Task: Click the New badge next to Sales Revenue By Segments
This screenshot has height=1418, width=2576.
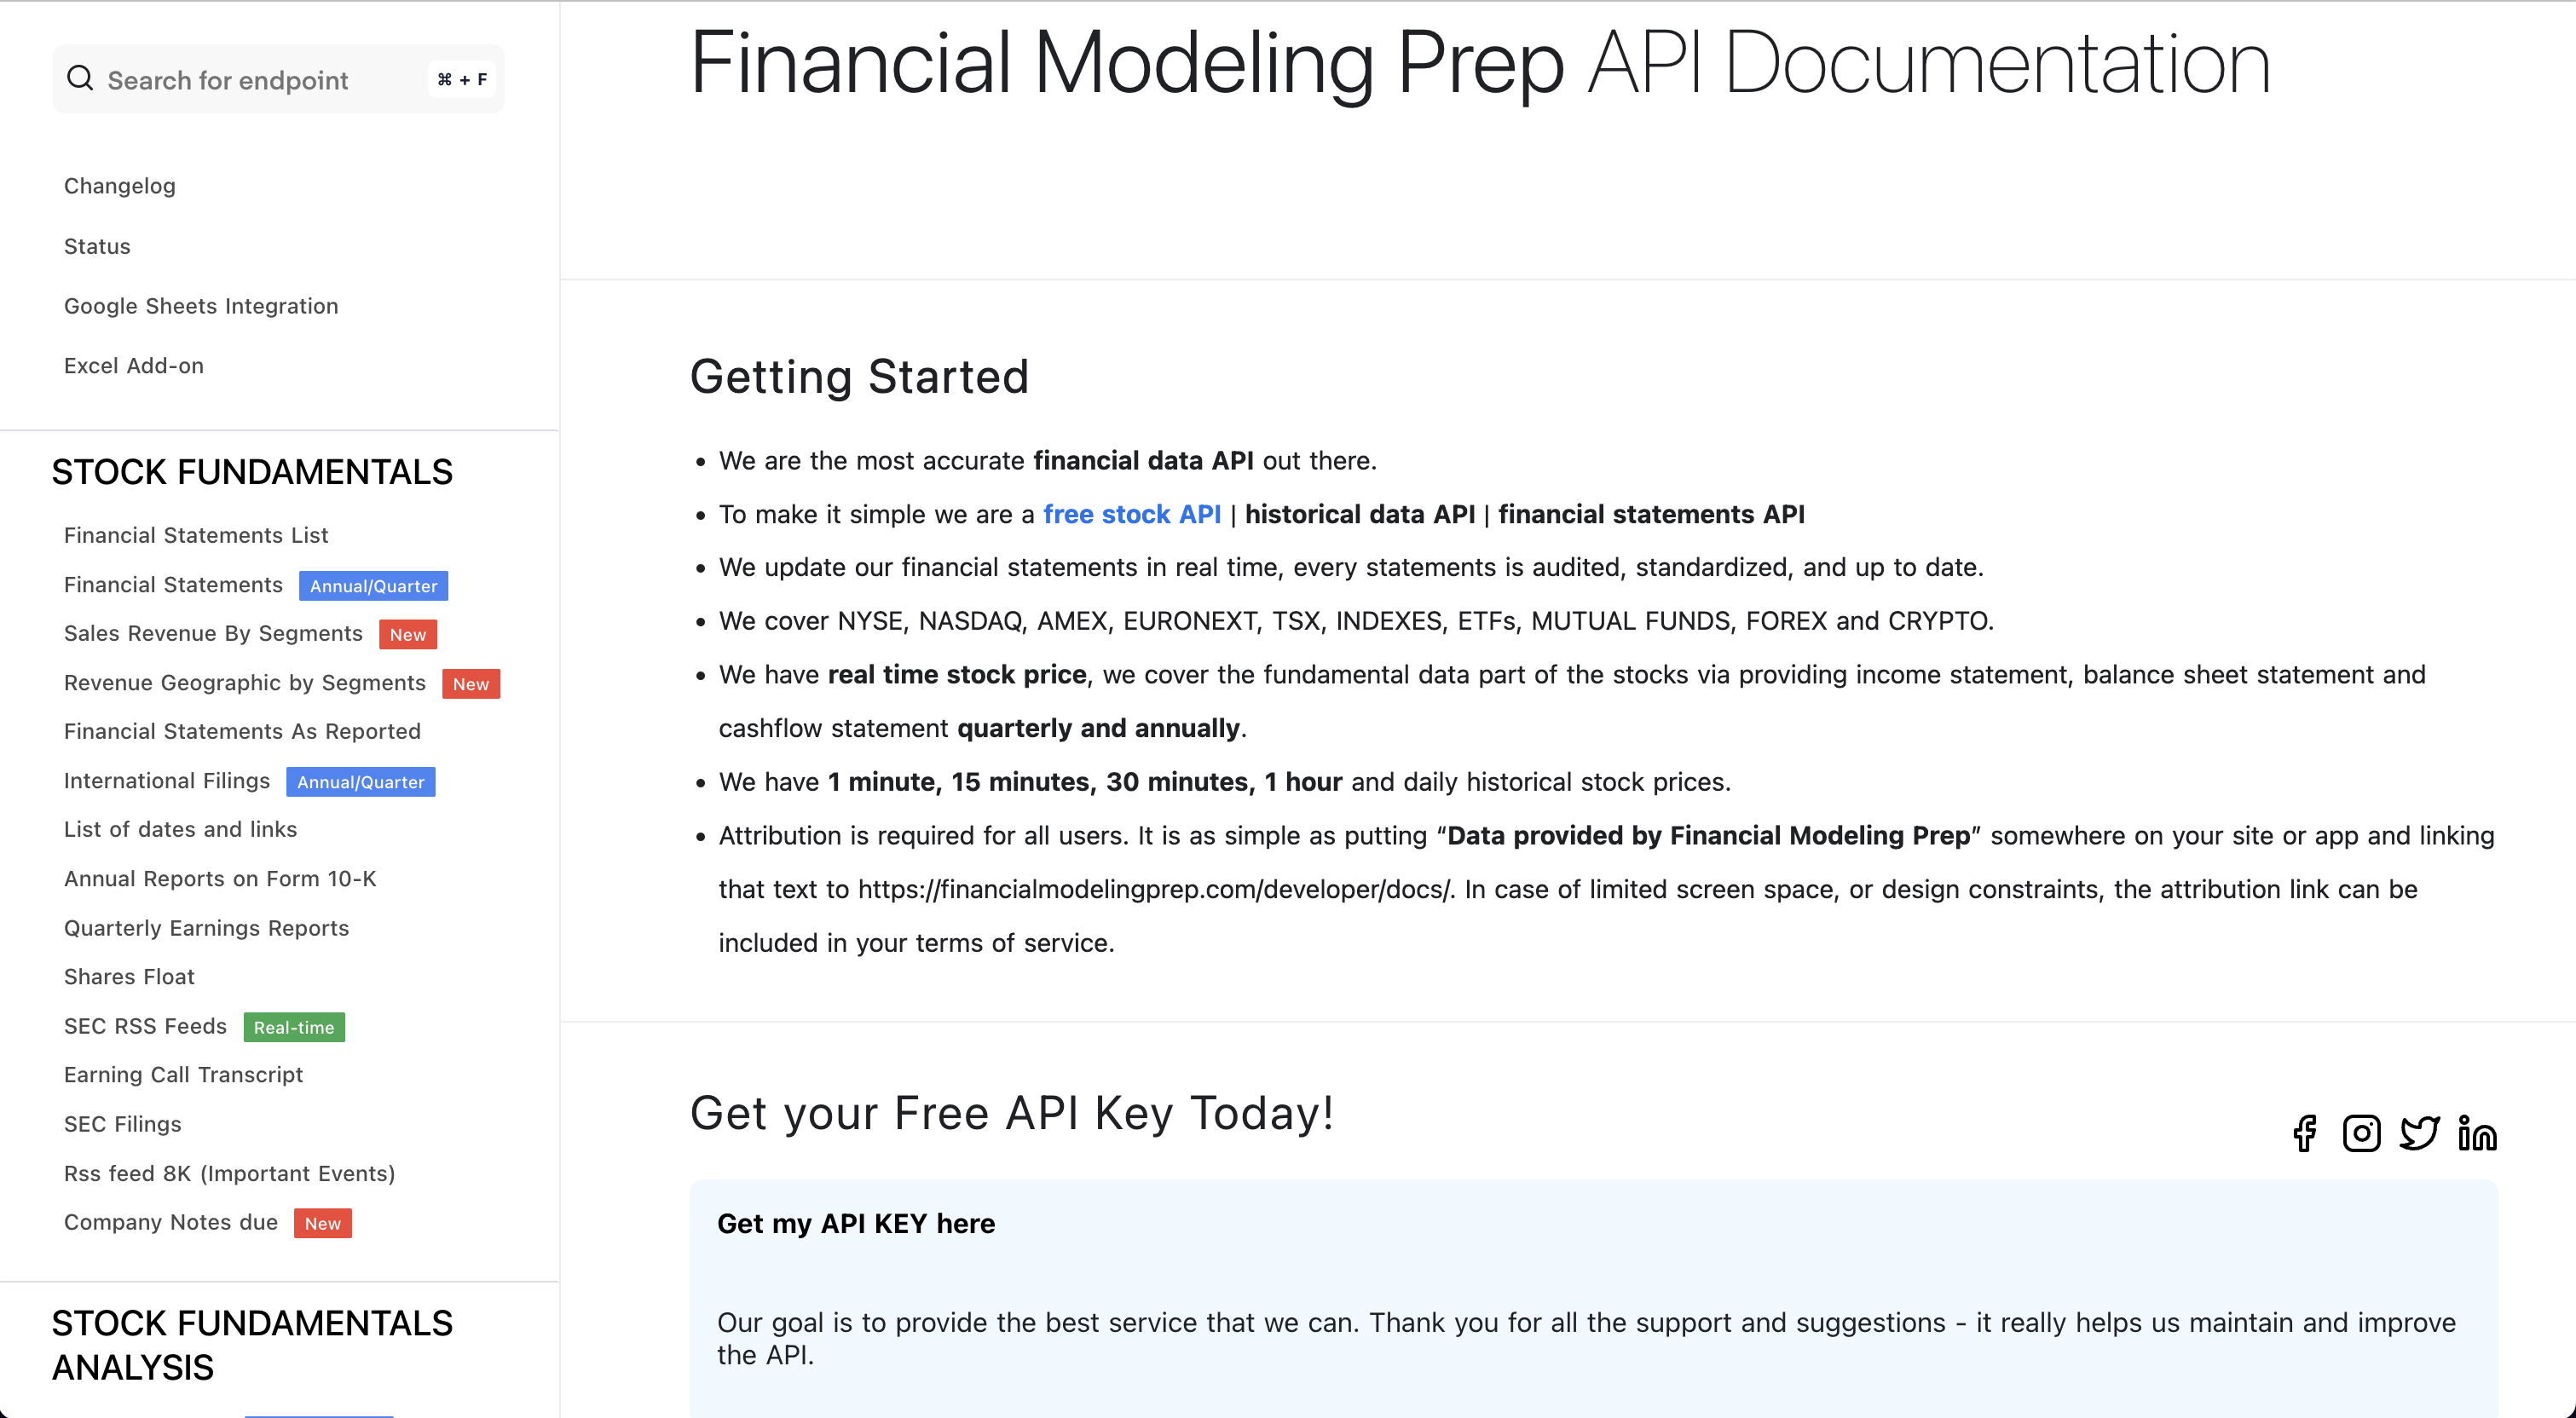Action: tap(408, 634)
